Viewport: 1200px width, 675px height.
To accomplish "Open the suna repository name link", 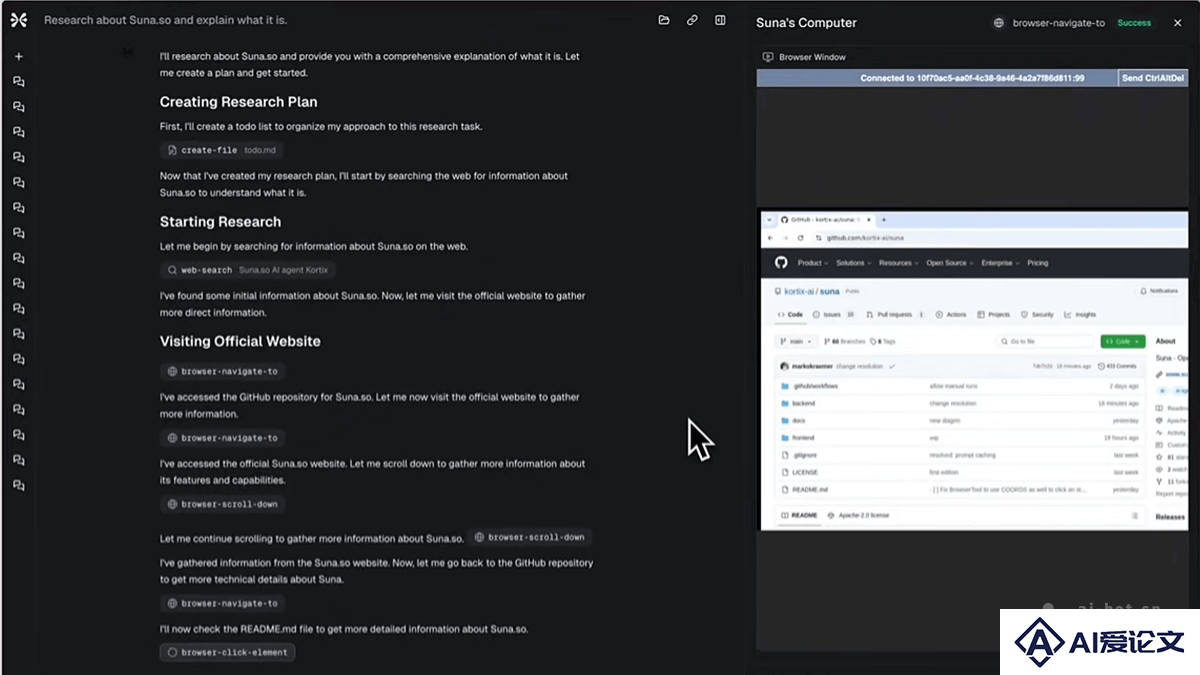I will pos(830,291).
